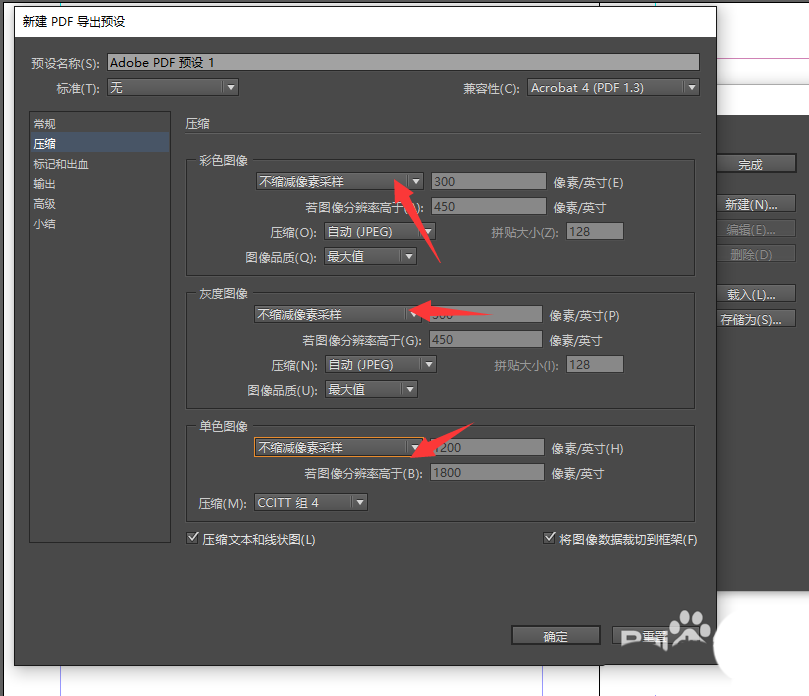Click the 预设名称 field containing Adobe PDF 预设 1
Image resolution: width=809 pixels, height=696 pixels.
pyautogui.click(x=403, y=62)
